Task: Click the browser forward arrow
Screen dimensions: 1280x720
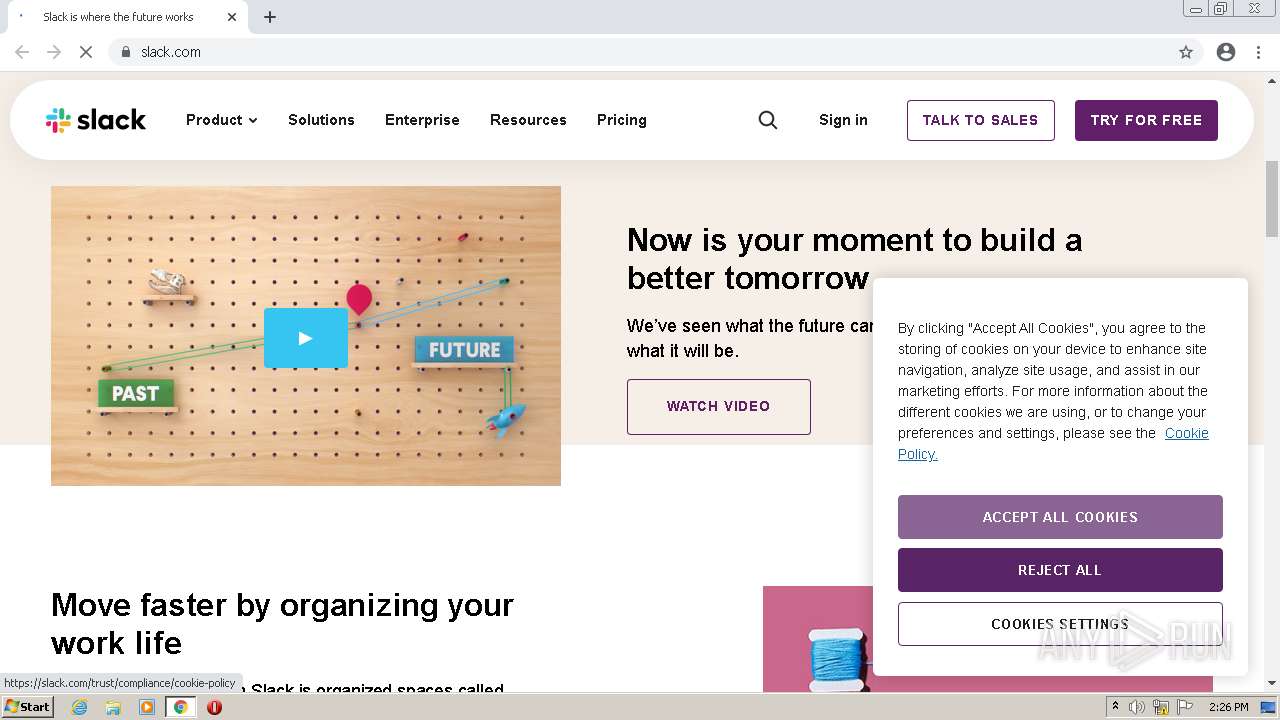Action: pos(54,52)
